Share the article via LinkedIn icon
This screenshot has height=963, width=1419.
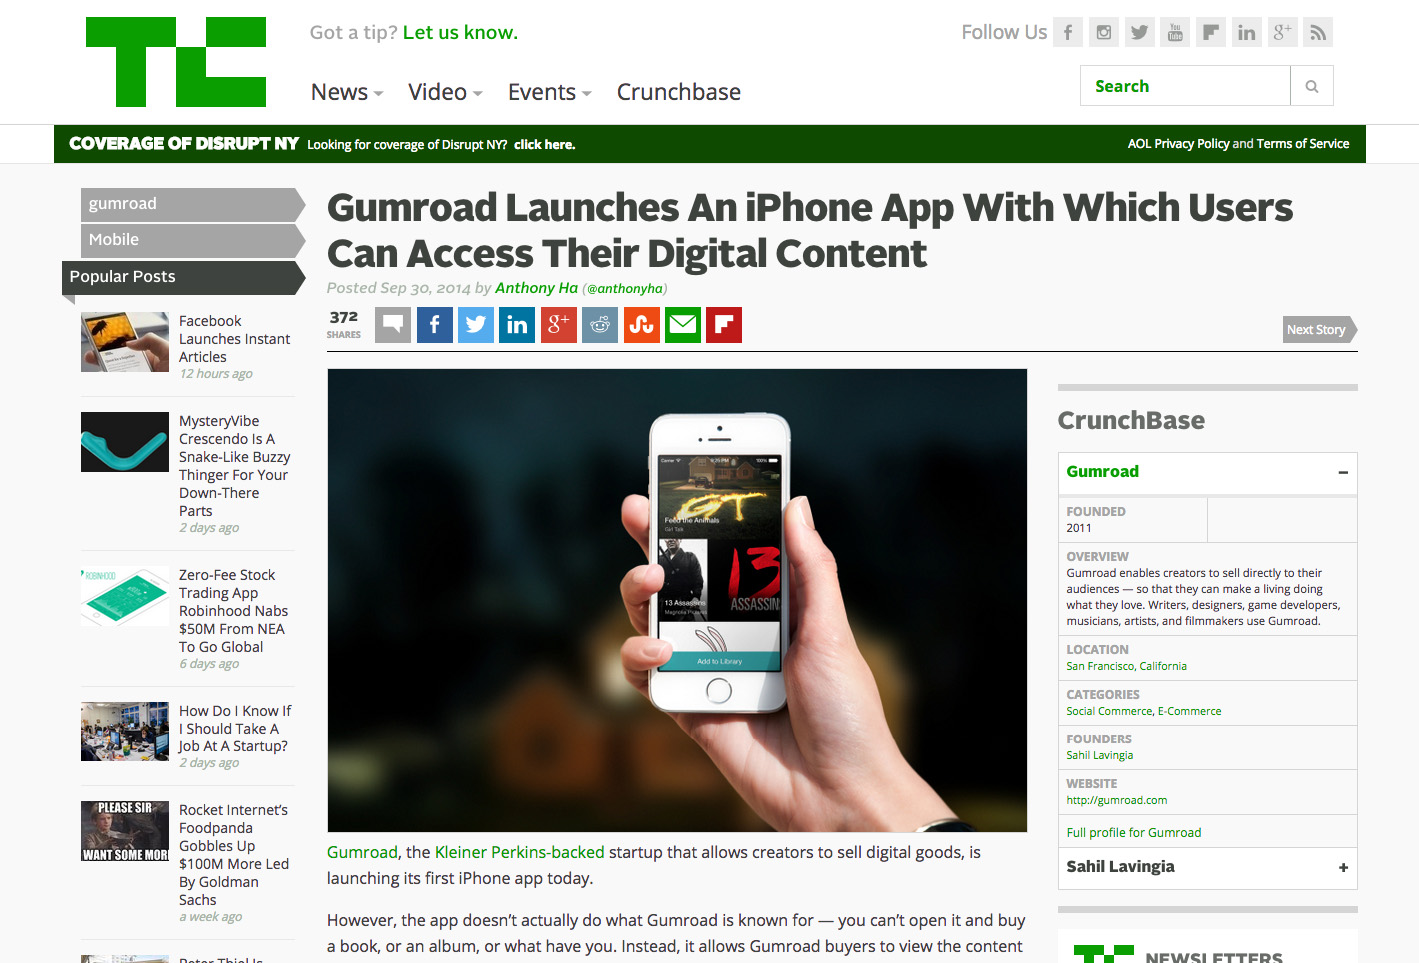tap(517, 325)
